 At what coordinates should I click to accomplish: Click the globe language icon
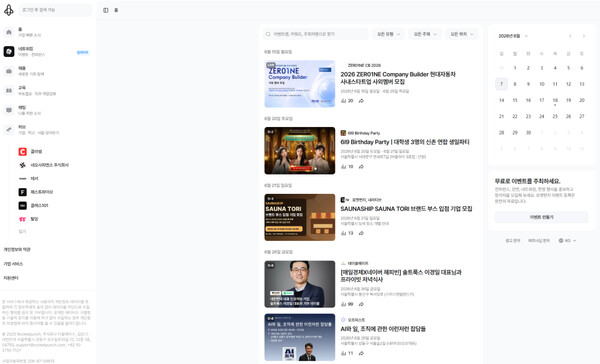[x=561, y=241]
